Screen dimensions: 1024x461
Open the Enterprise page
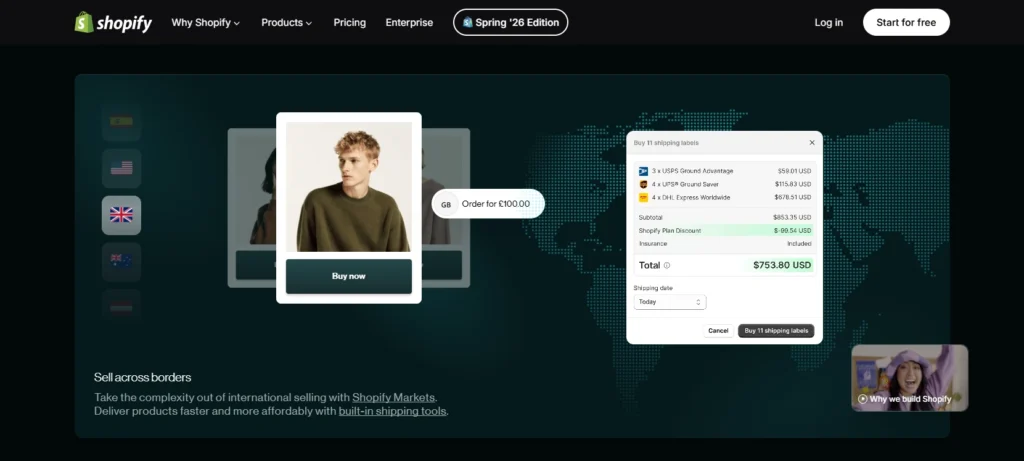(409, 22)
